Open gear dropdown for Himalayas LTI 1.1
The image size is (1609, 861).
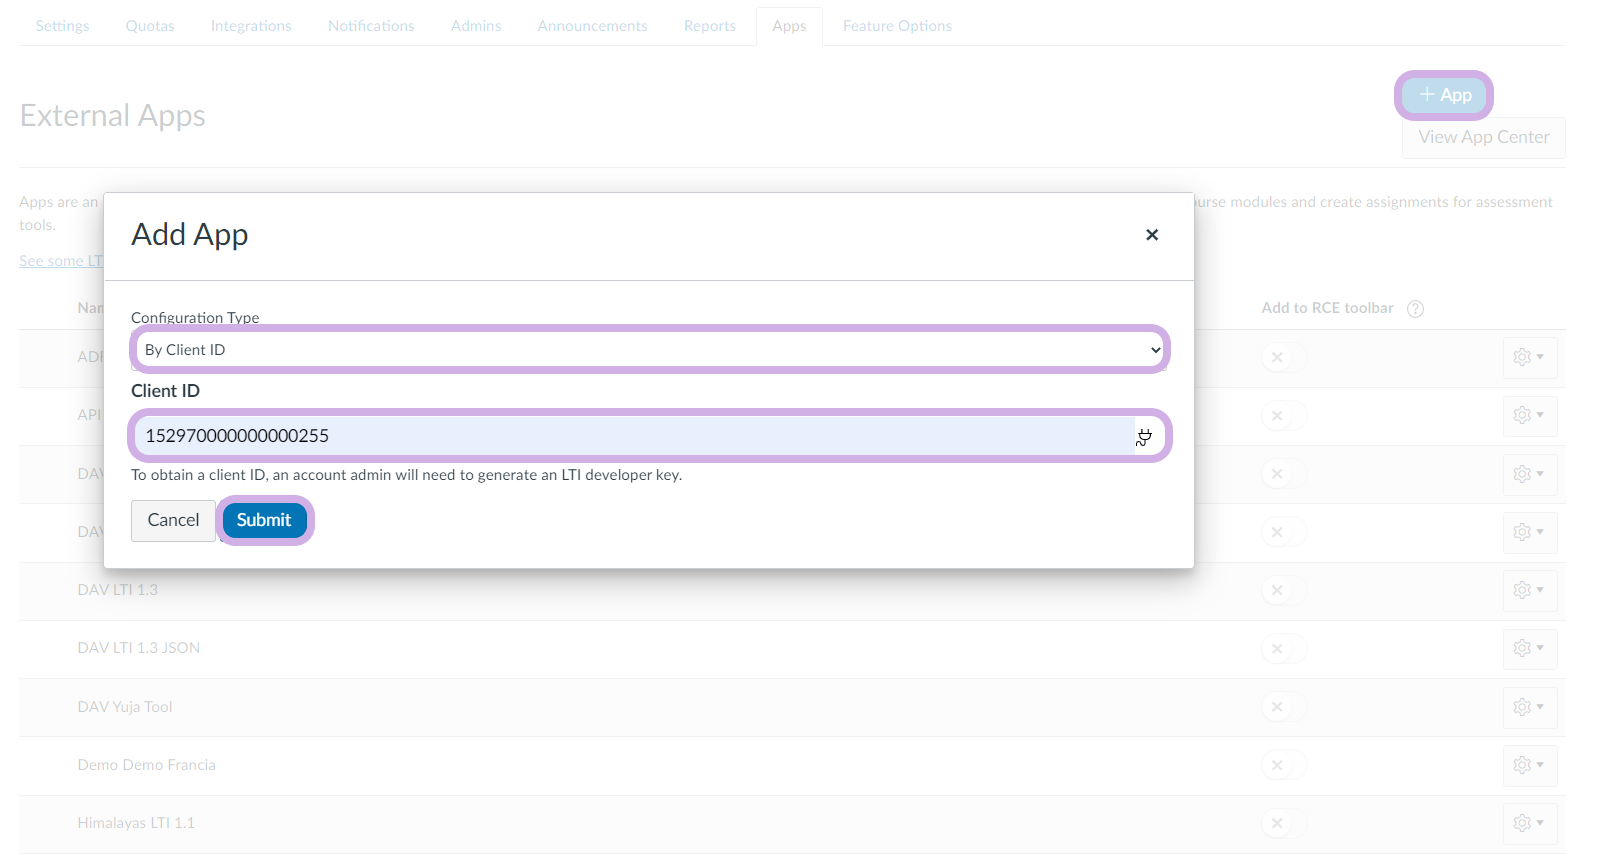click(1529, 824)
